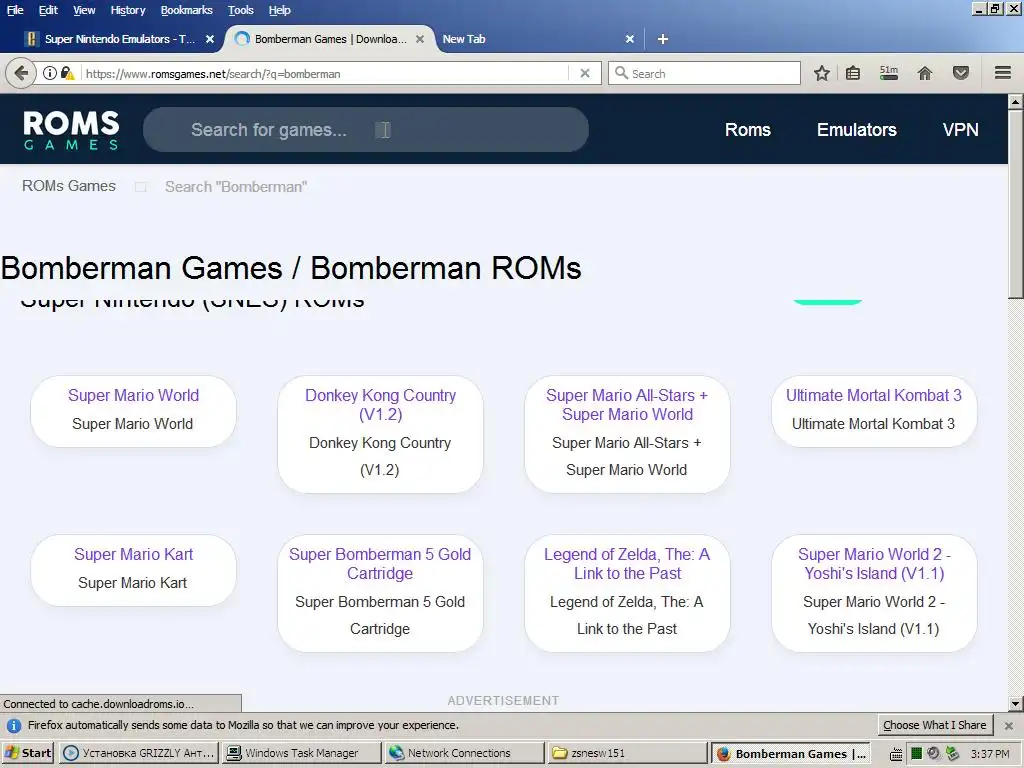Open Super Mario All-Stars + Super Mario World
1024x768 pixels.
[x=627, y=404]
